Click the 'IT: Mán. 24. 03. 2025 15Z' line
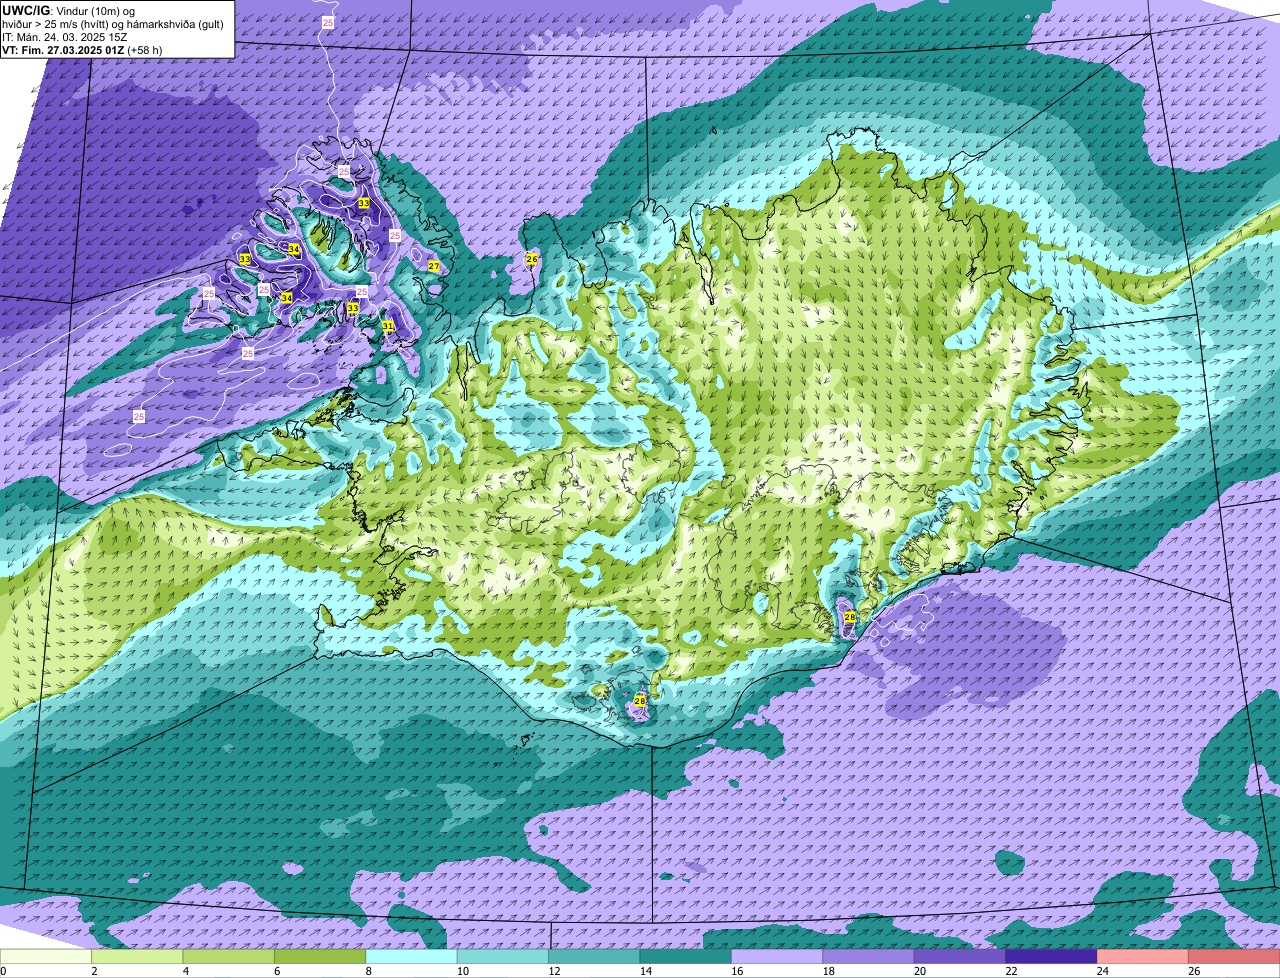Image resolution: width=1280 pixels, height=978 pixels. click(x=65, y=37)
